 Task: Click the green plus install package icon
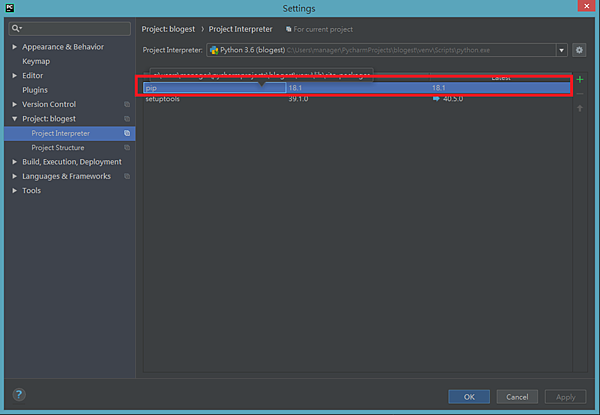580,79
